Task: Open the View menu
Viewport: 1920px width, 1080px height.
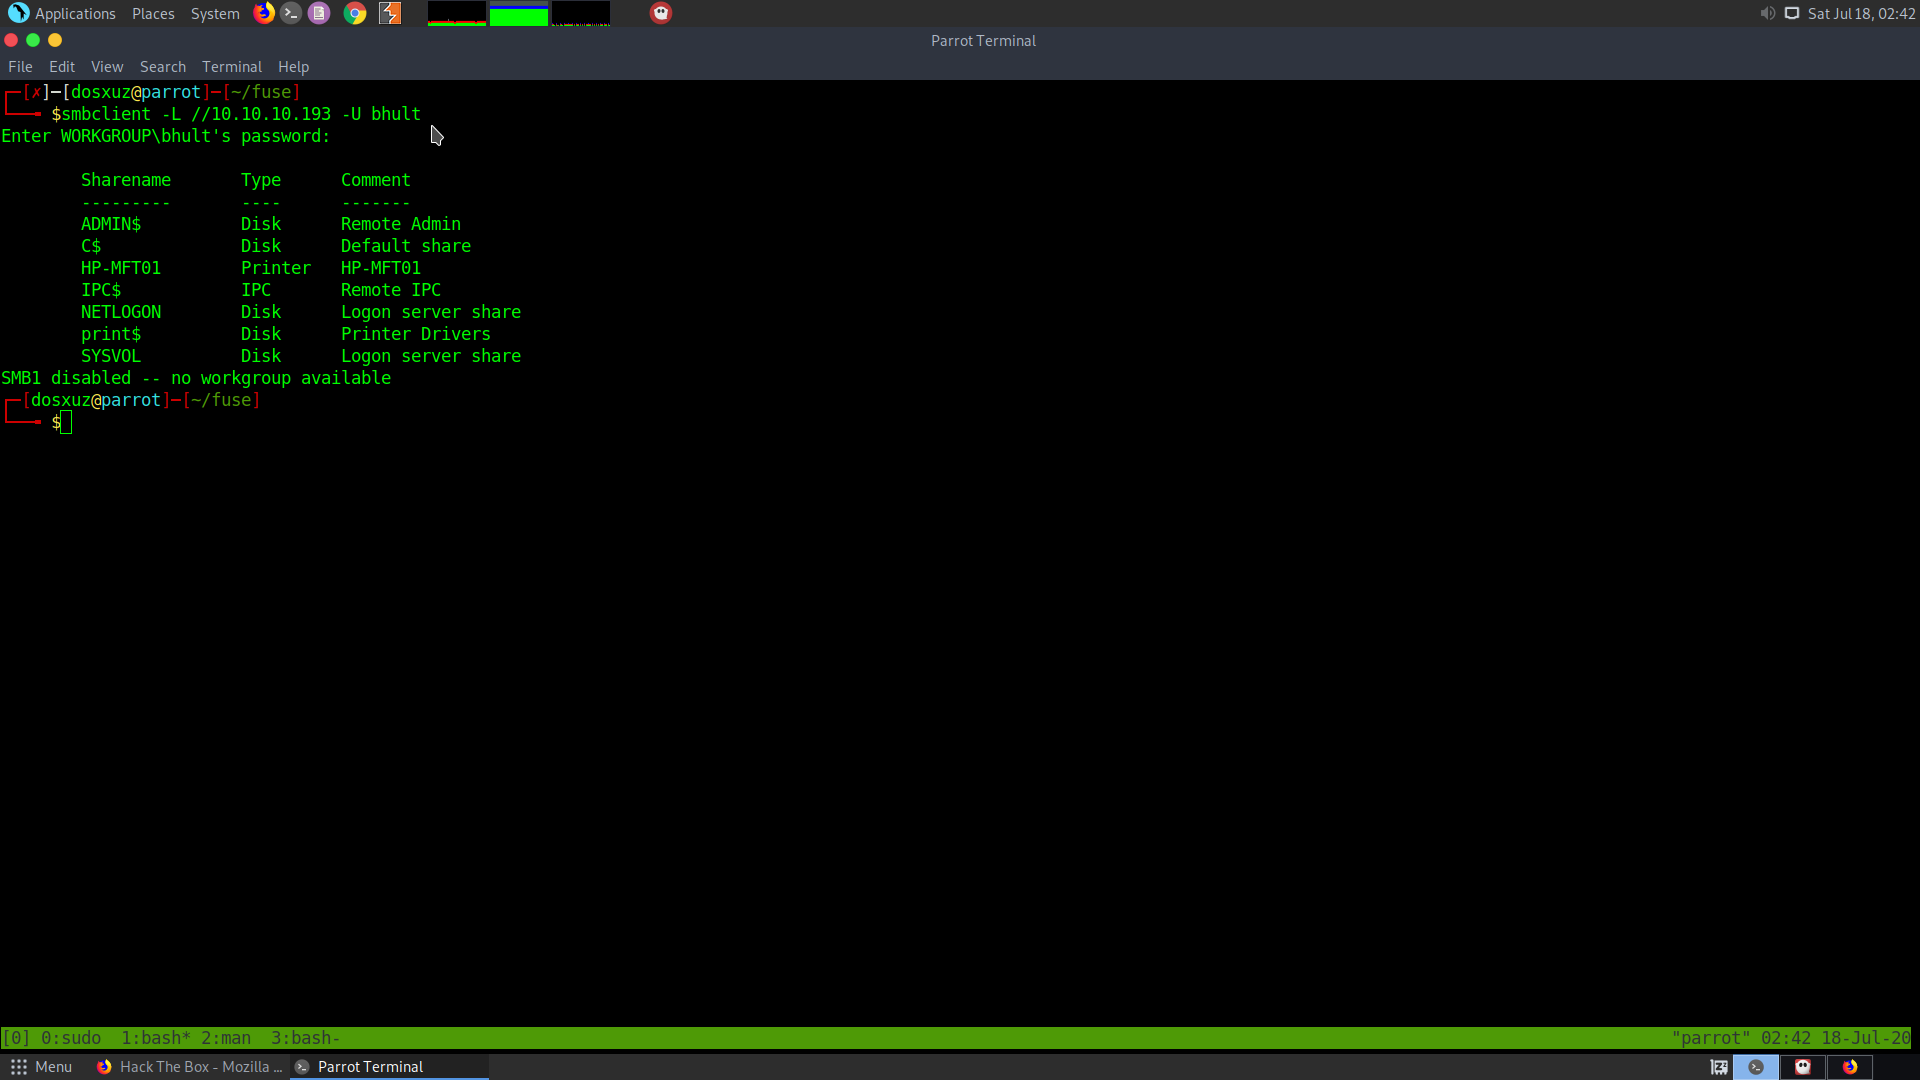Action: click(107, 67)
